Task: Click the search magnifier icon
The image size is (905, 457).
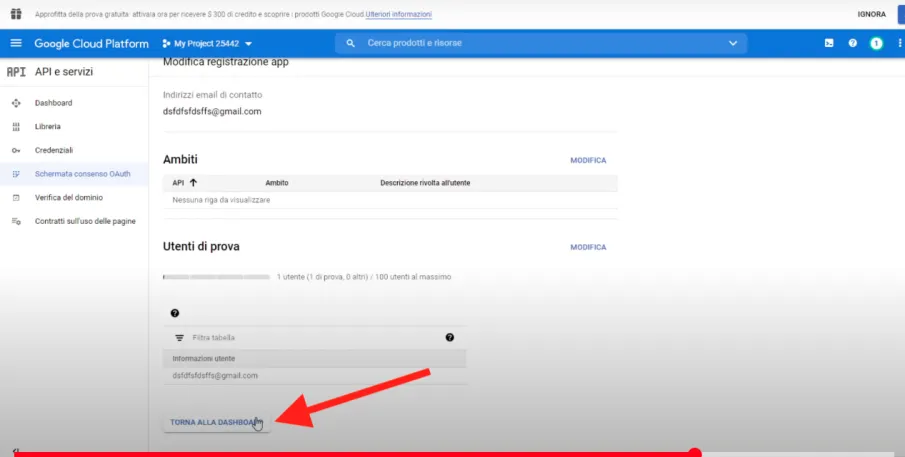Action: pos(350,43)
